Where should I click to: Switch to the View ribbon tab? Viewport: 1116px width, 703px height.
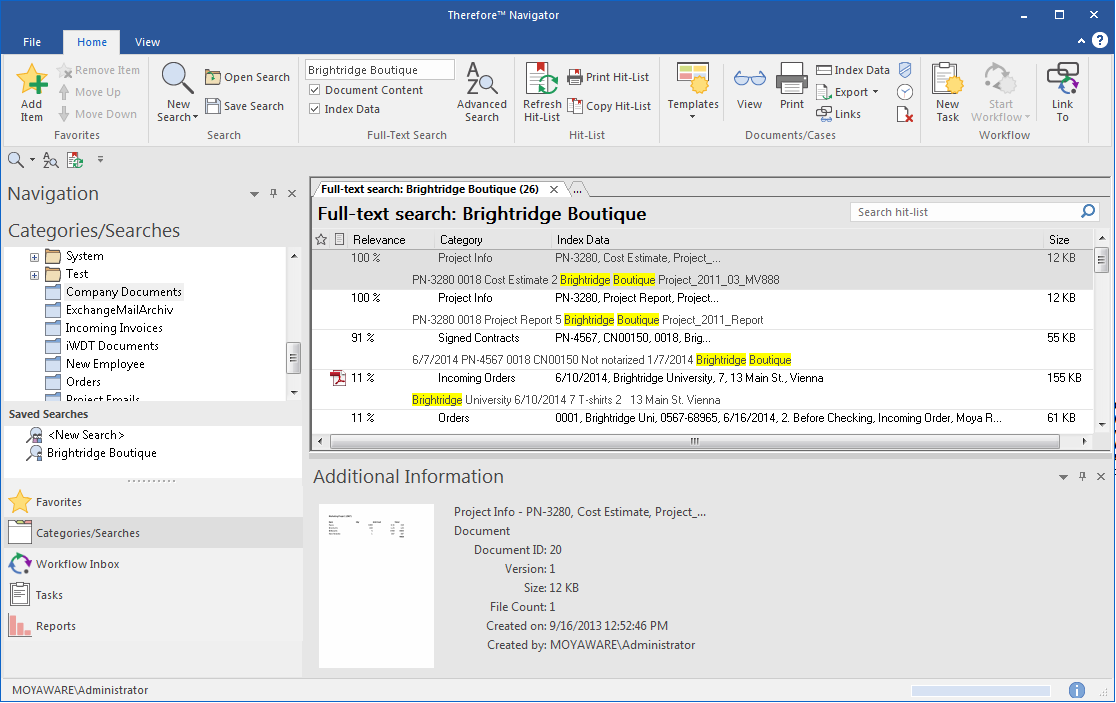click(x=147, y=42)
